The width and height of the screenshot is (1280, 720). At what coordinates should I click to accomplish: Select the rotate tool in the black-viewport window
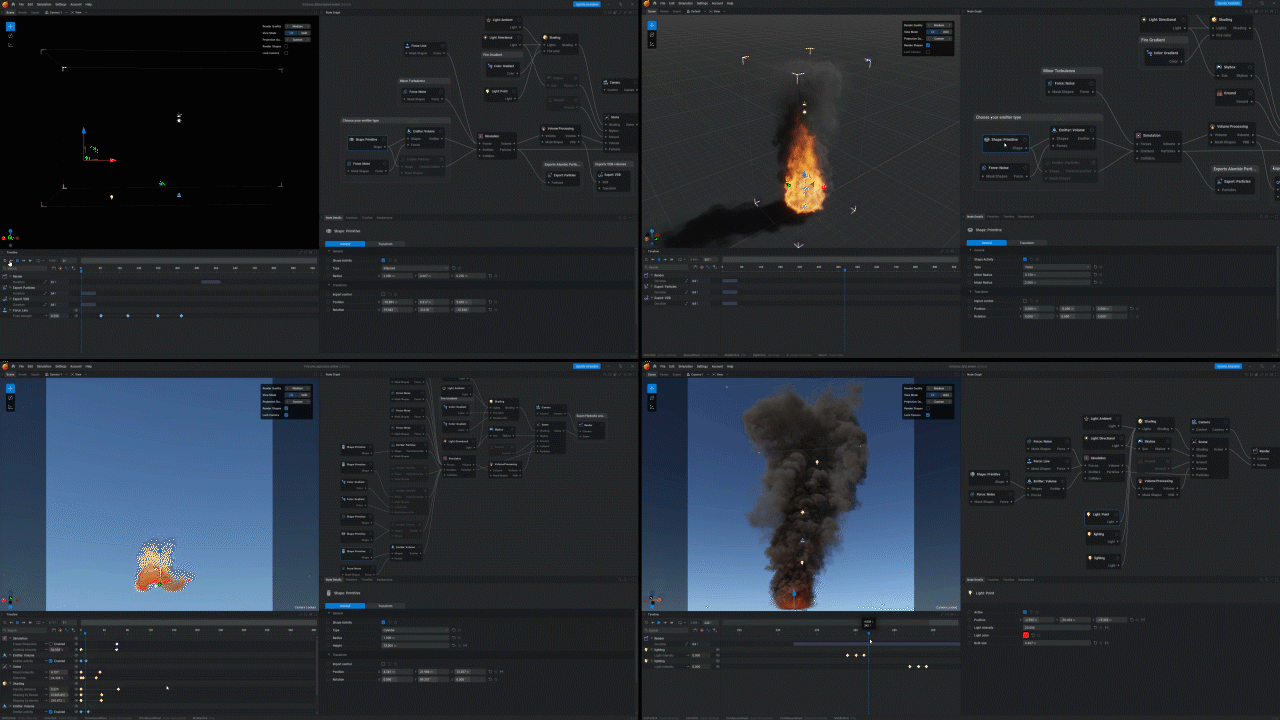11,35
